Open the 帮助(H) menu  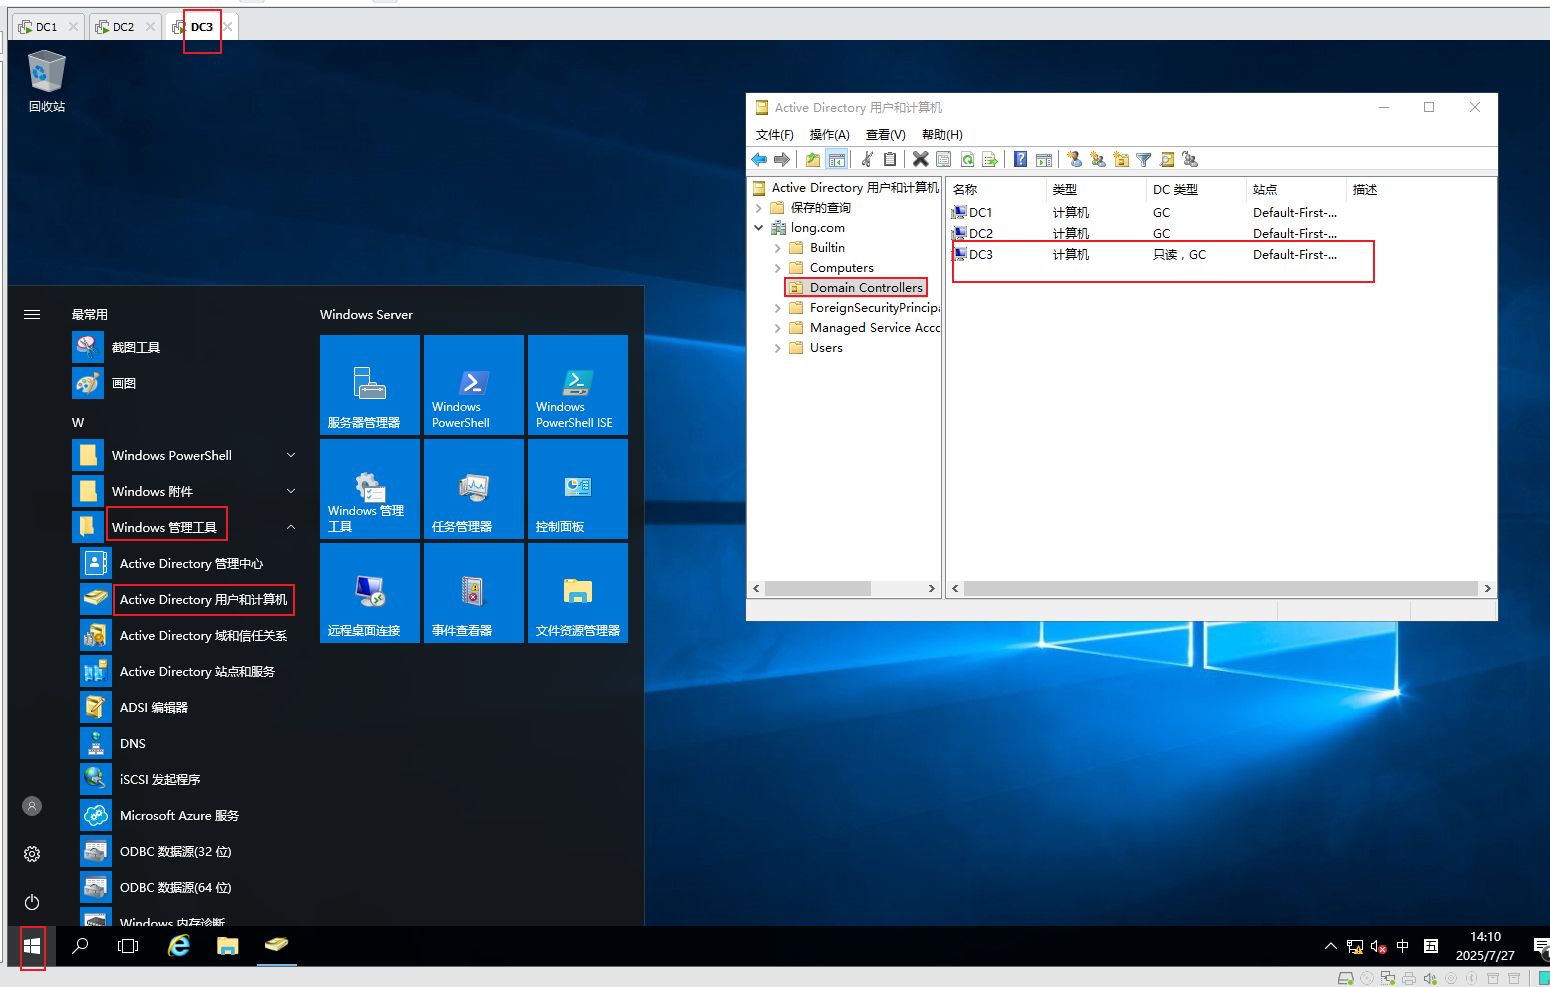click(x=942, y=134)
